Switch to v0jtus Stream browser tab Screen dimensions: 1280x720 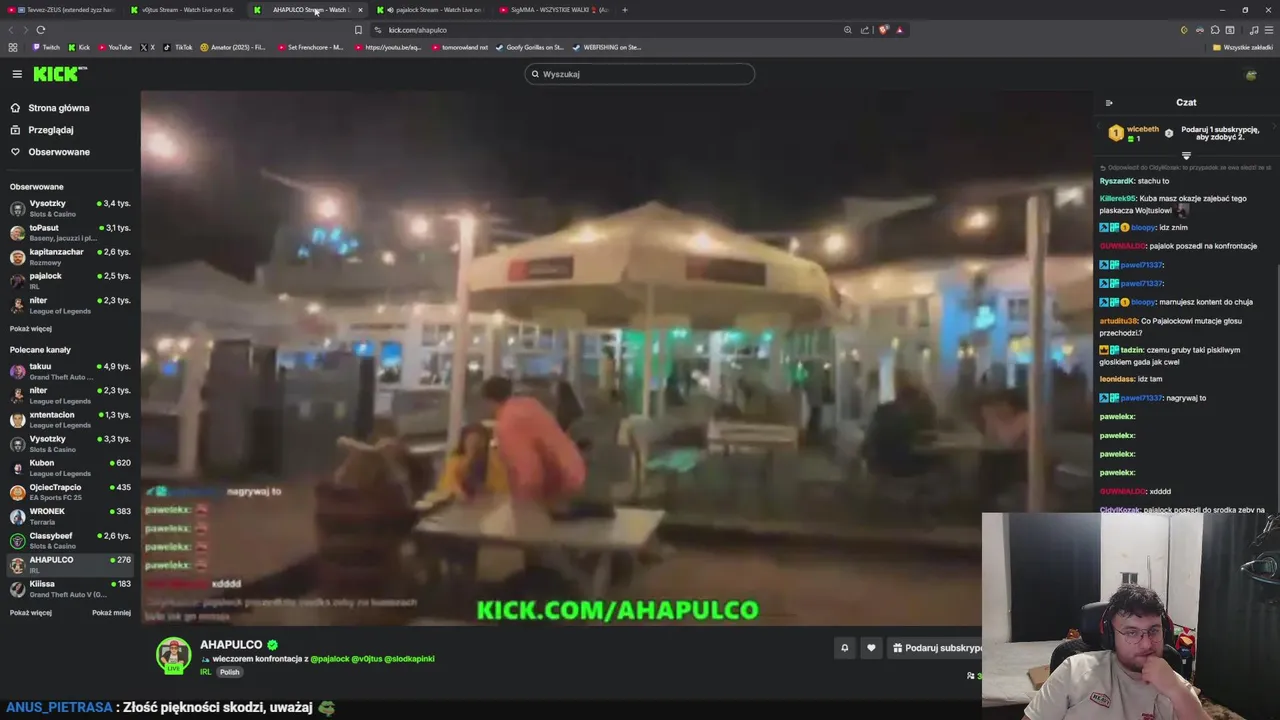coord(186,10)
